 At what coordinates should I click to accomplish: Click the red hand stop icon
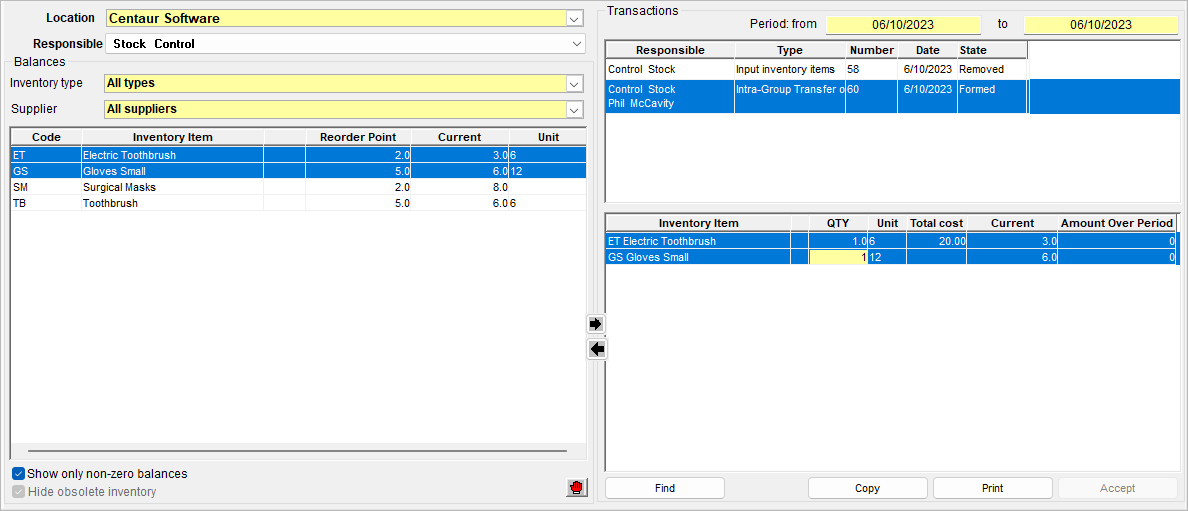click(577, 487)
